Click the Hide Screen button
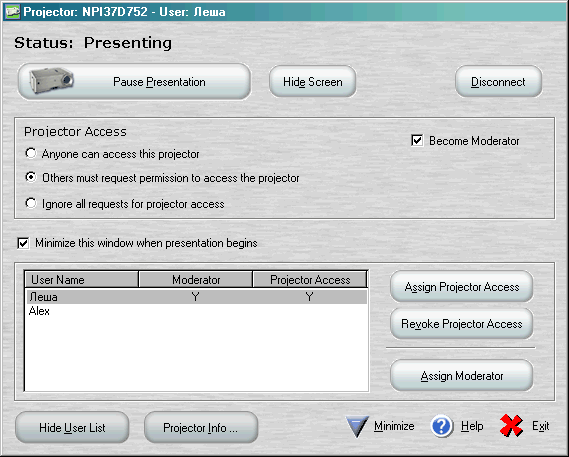 (312, 82)
